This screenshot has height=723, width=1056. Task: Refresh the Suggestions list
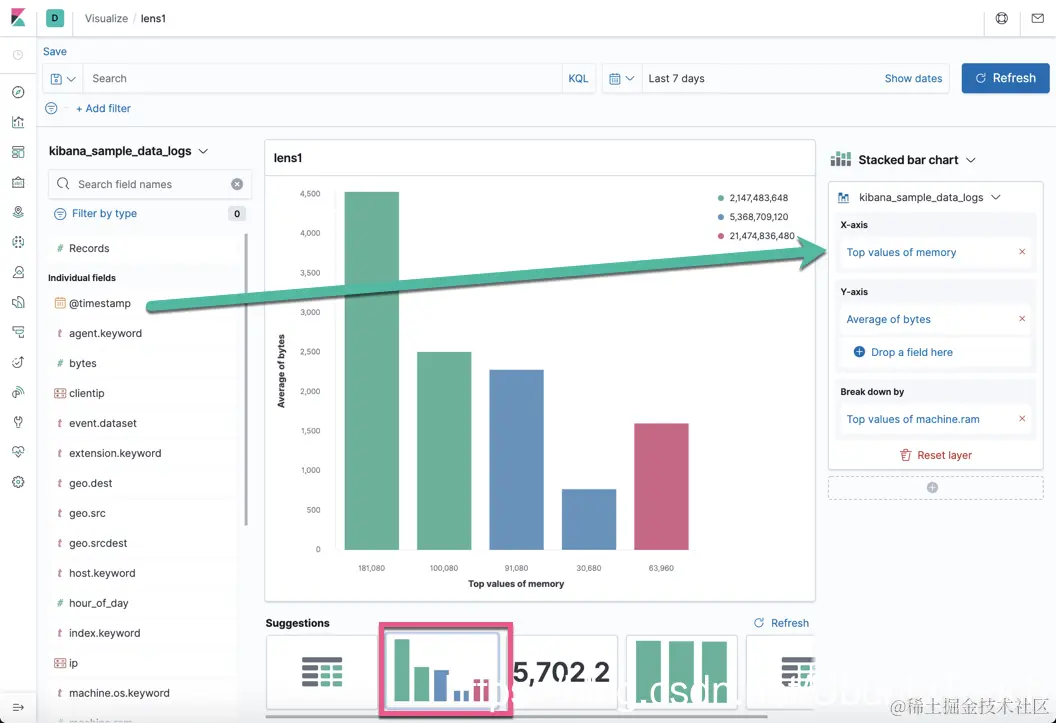tap(781, 623)
